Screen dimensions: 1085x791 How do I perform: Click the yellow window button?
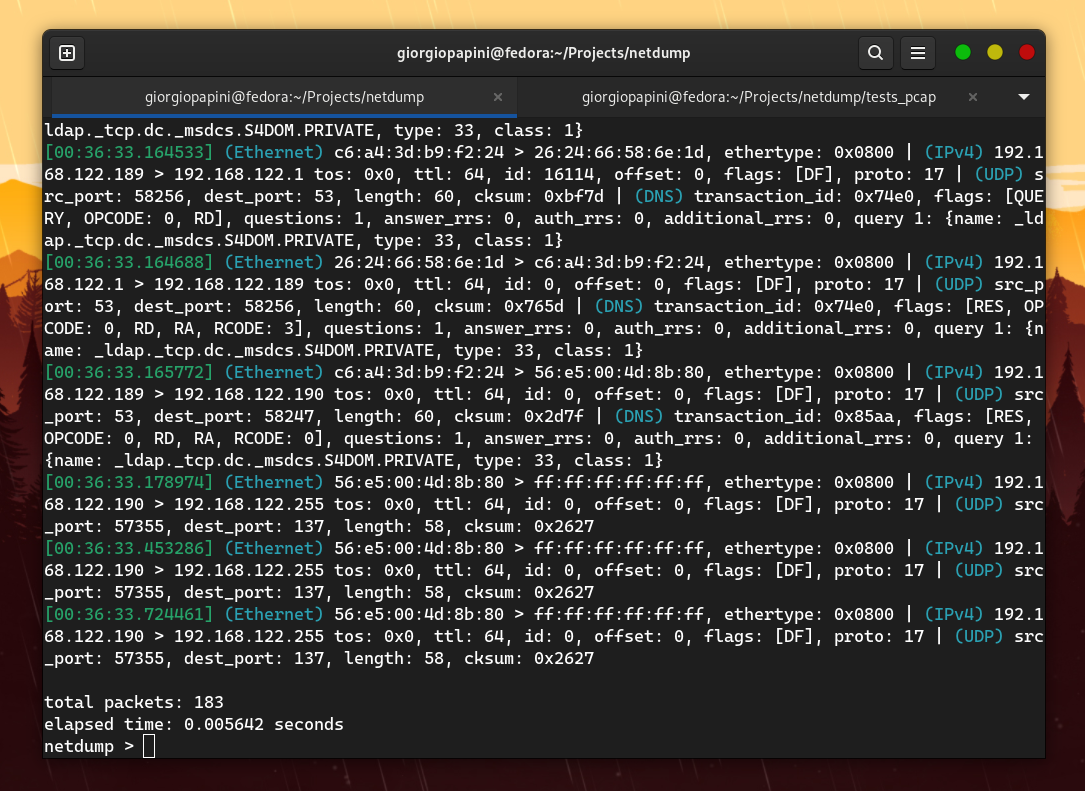coord(994,53)
